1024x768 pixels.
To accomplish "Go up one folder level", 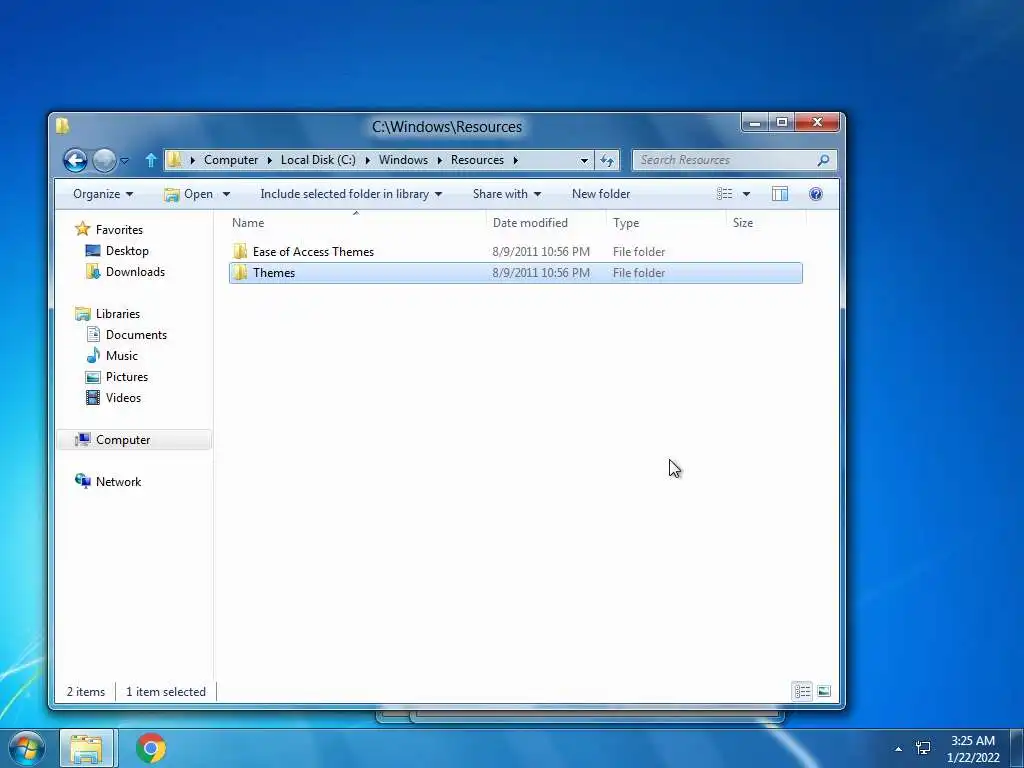I will tap(150, 160).
